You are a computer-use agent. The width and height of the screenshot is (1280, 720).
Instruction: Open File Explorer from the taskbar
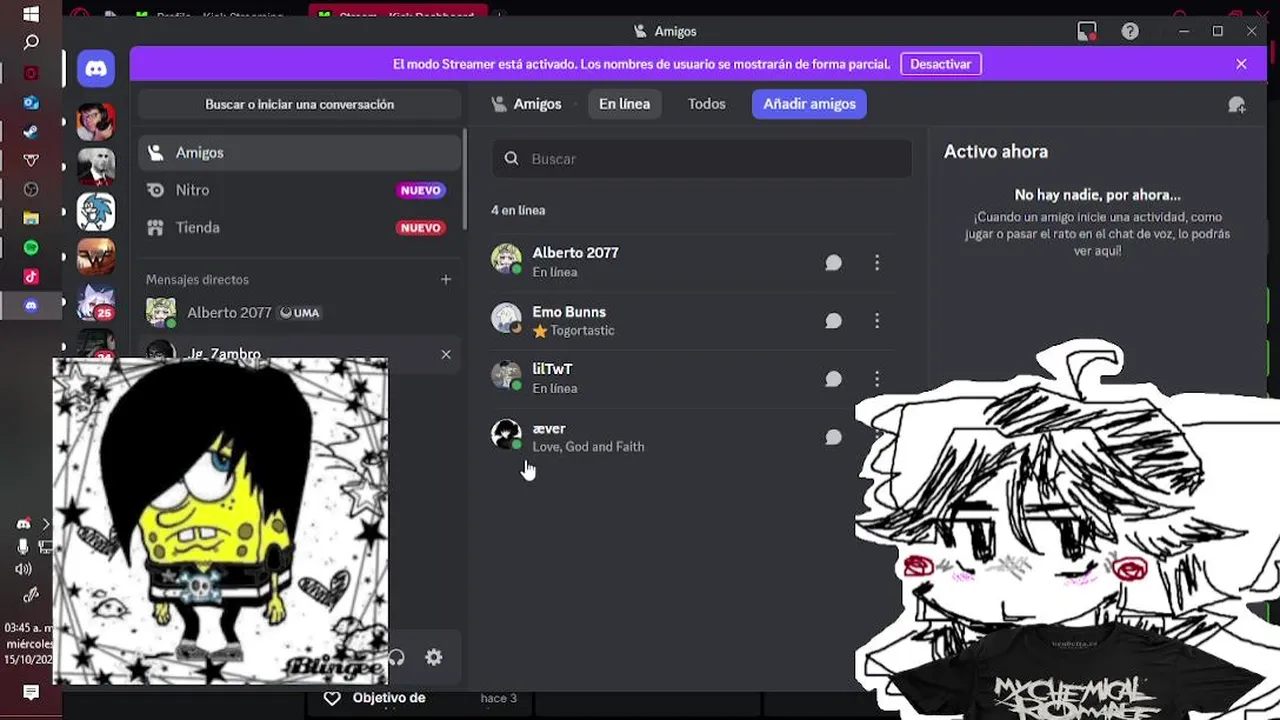[31, 218]
